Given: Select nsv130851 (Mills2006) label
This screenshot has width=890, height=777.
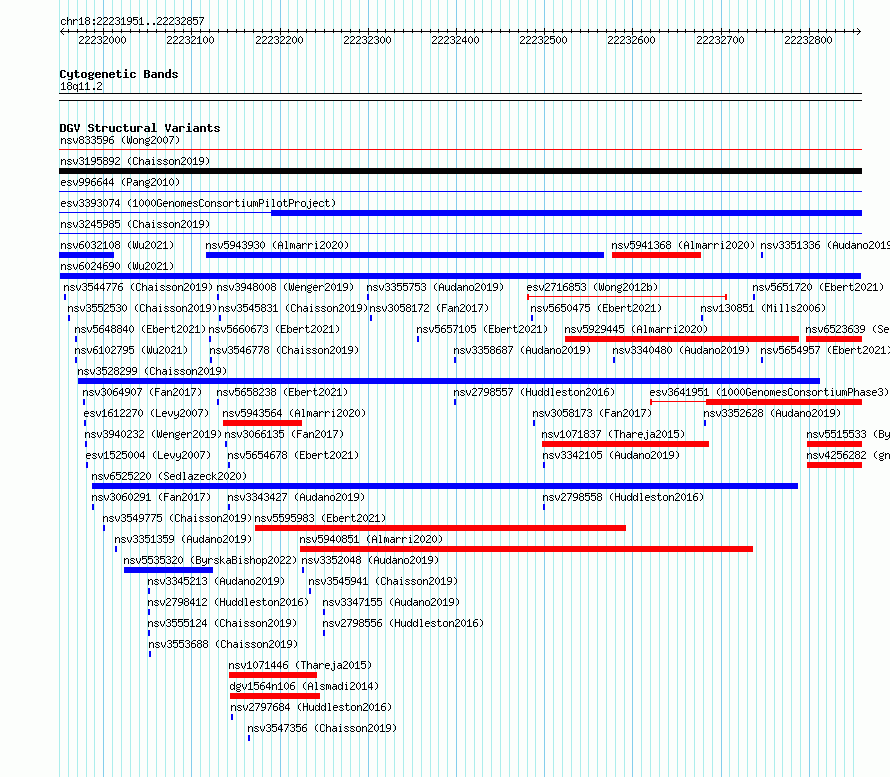Looking at the screenshot, I should tap(763, 308).
